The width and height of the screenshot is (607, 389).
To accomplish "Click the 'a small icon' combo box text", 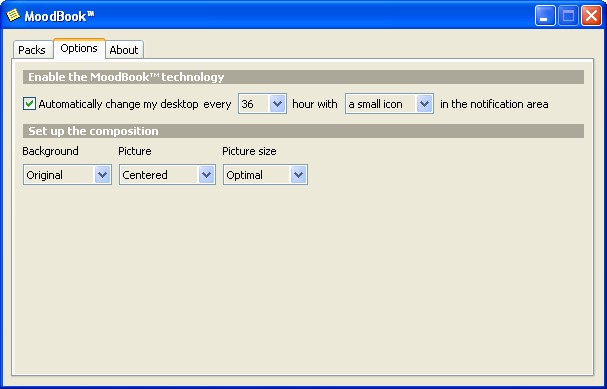I will coord(375,104).
